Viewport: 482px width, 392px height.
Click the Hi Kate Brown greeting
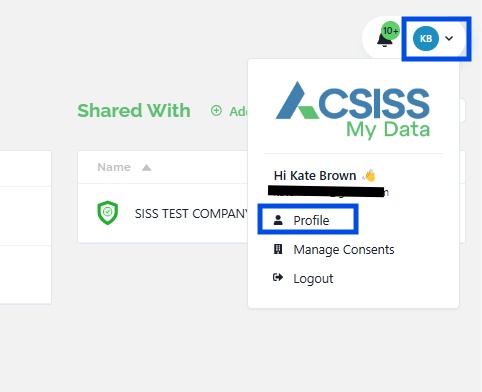[315, 175]
